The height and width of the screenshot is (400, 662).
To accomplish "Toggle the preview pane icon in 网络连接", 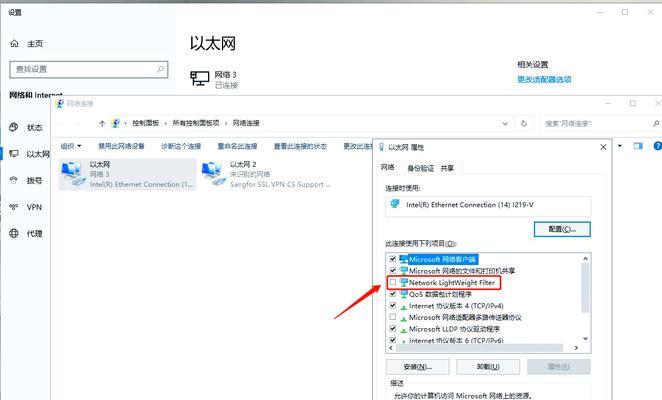I will coord(638,146).
